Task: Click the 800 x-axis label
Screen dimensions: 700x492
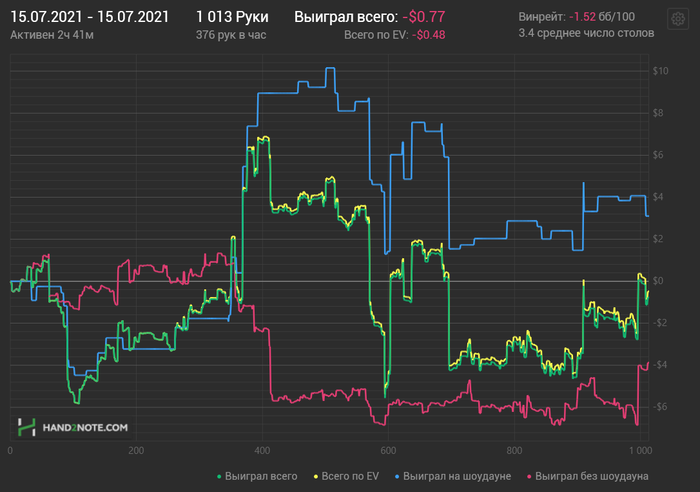Action: coord(514,451)
